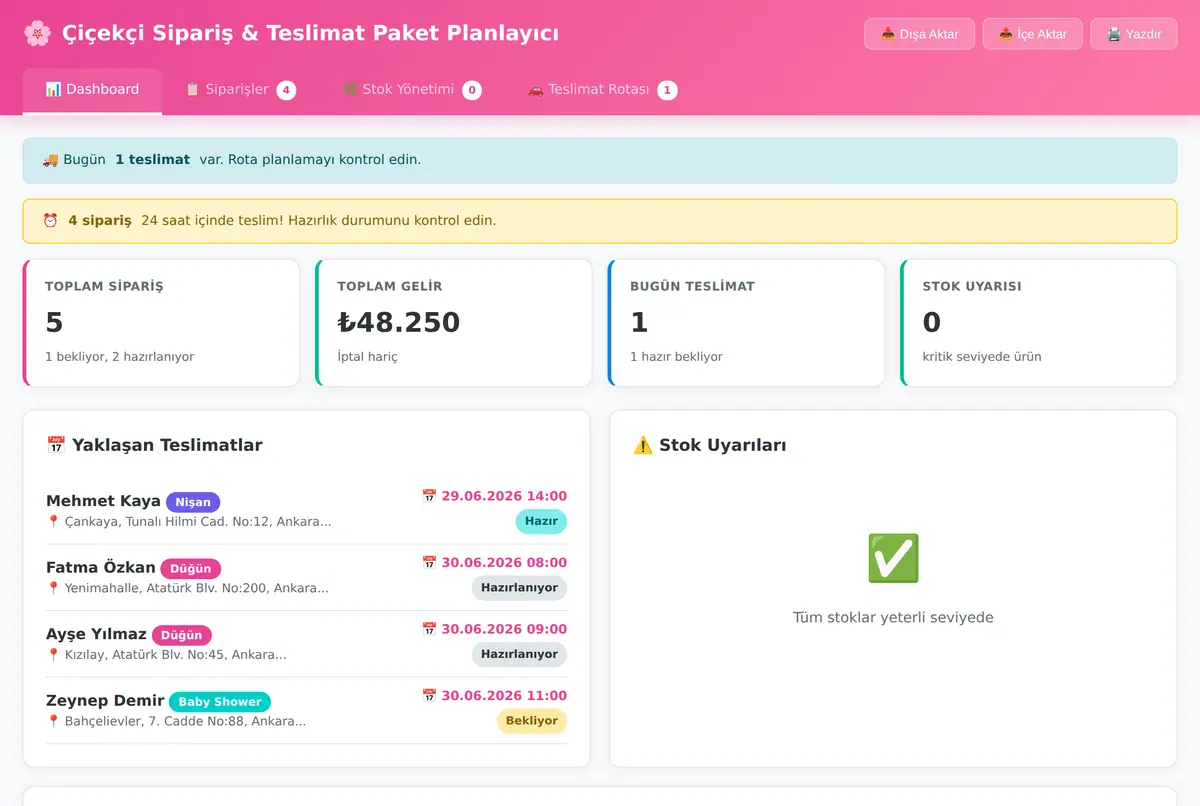Click the Baby Shower tag on Zeynep Demir
Viewport: 1200px width, 806px height.
point(220,702)
